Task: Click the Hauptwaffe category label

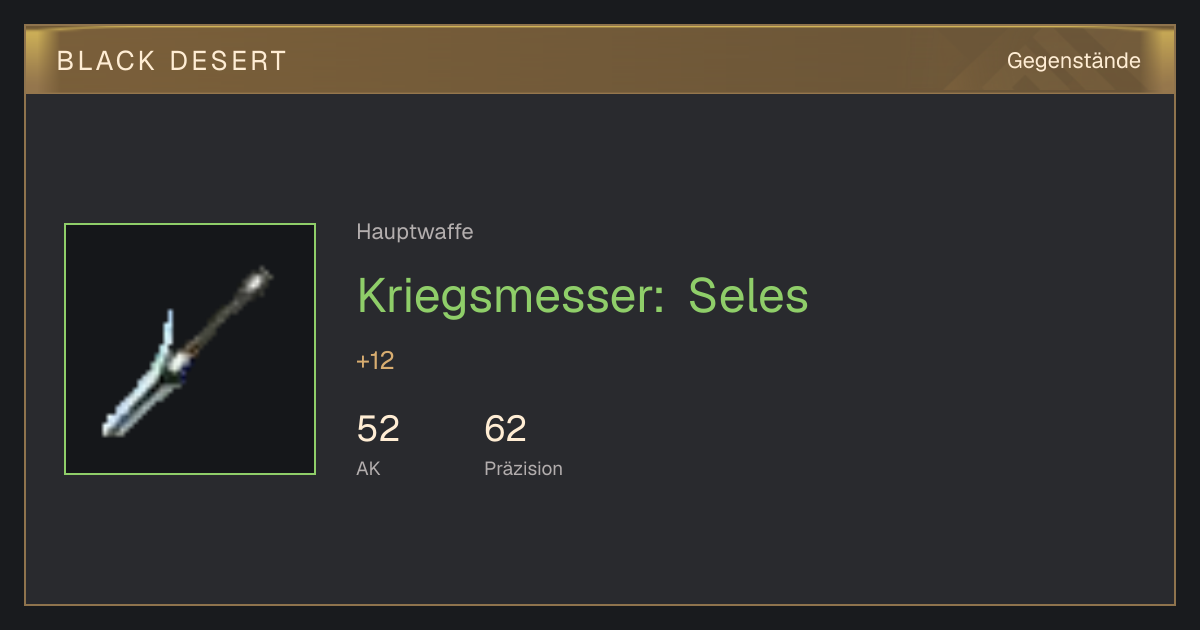Action: coord(415,232)
